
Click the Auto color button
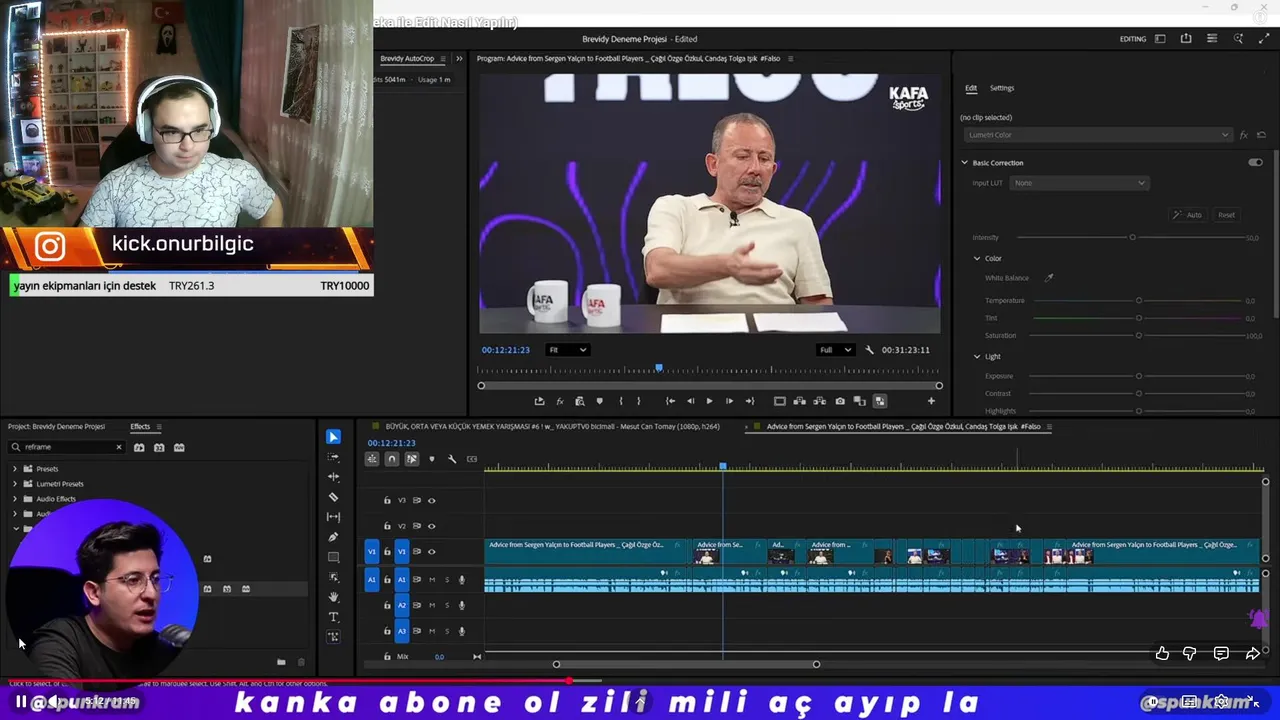pos(1188,215)
